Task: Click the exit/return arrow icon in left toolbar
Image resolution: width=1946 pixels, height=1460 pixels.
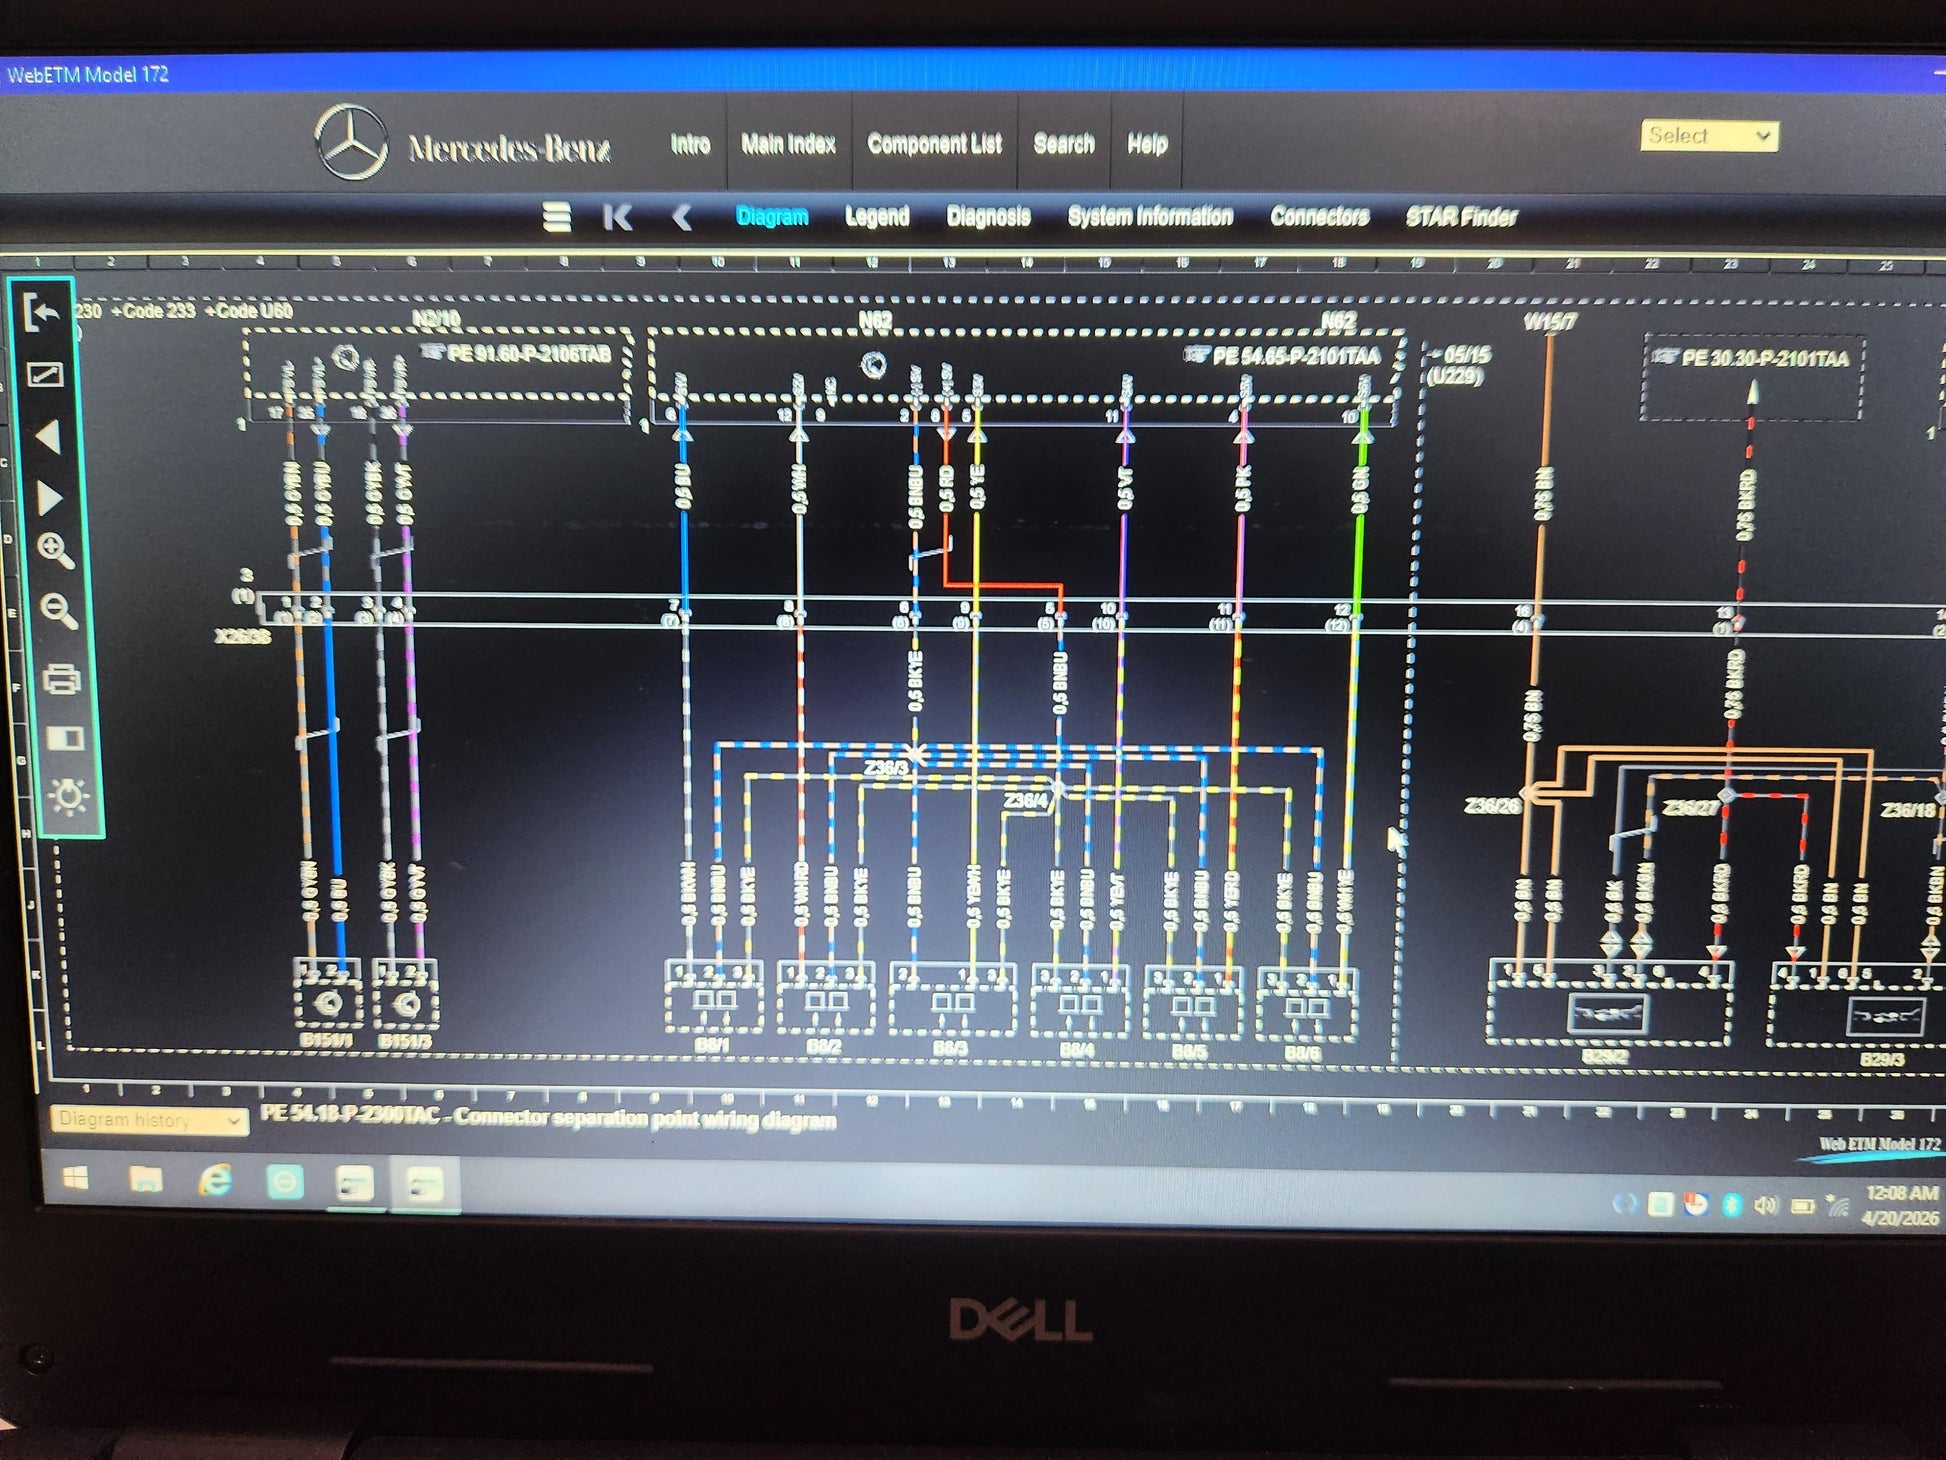Action: point(43,313)
